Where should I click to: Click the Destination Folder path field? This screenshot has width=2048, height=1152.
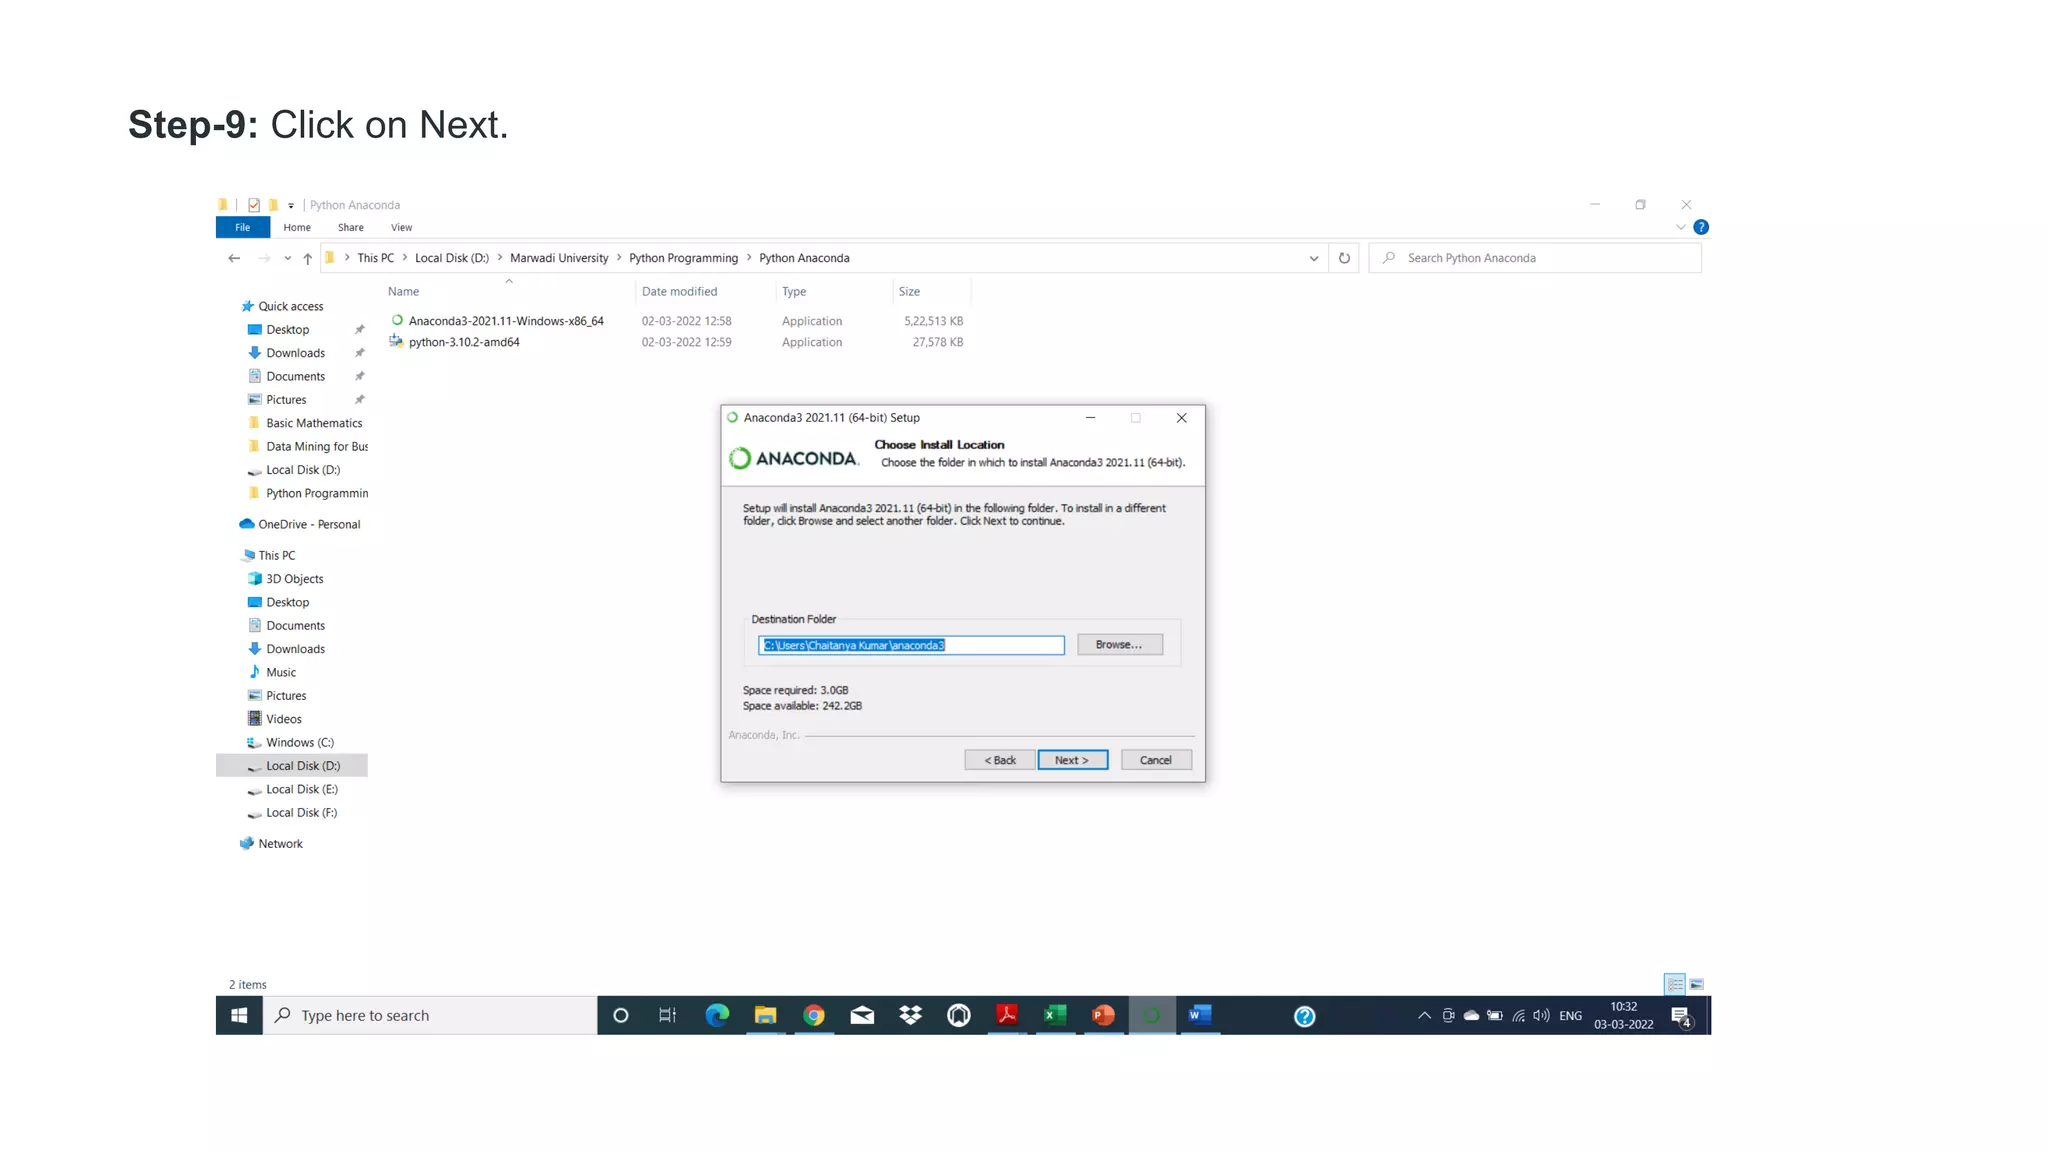point(910,646)
